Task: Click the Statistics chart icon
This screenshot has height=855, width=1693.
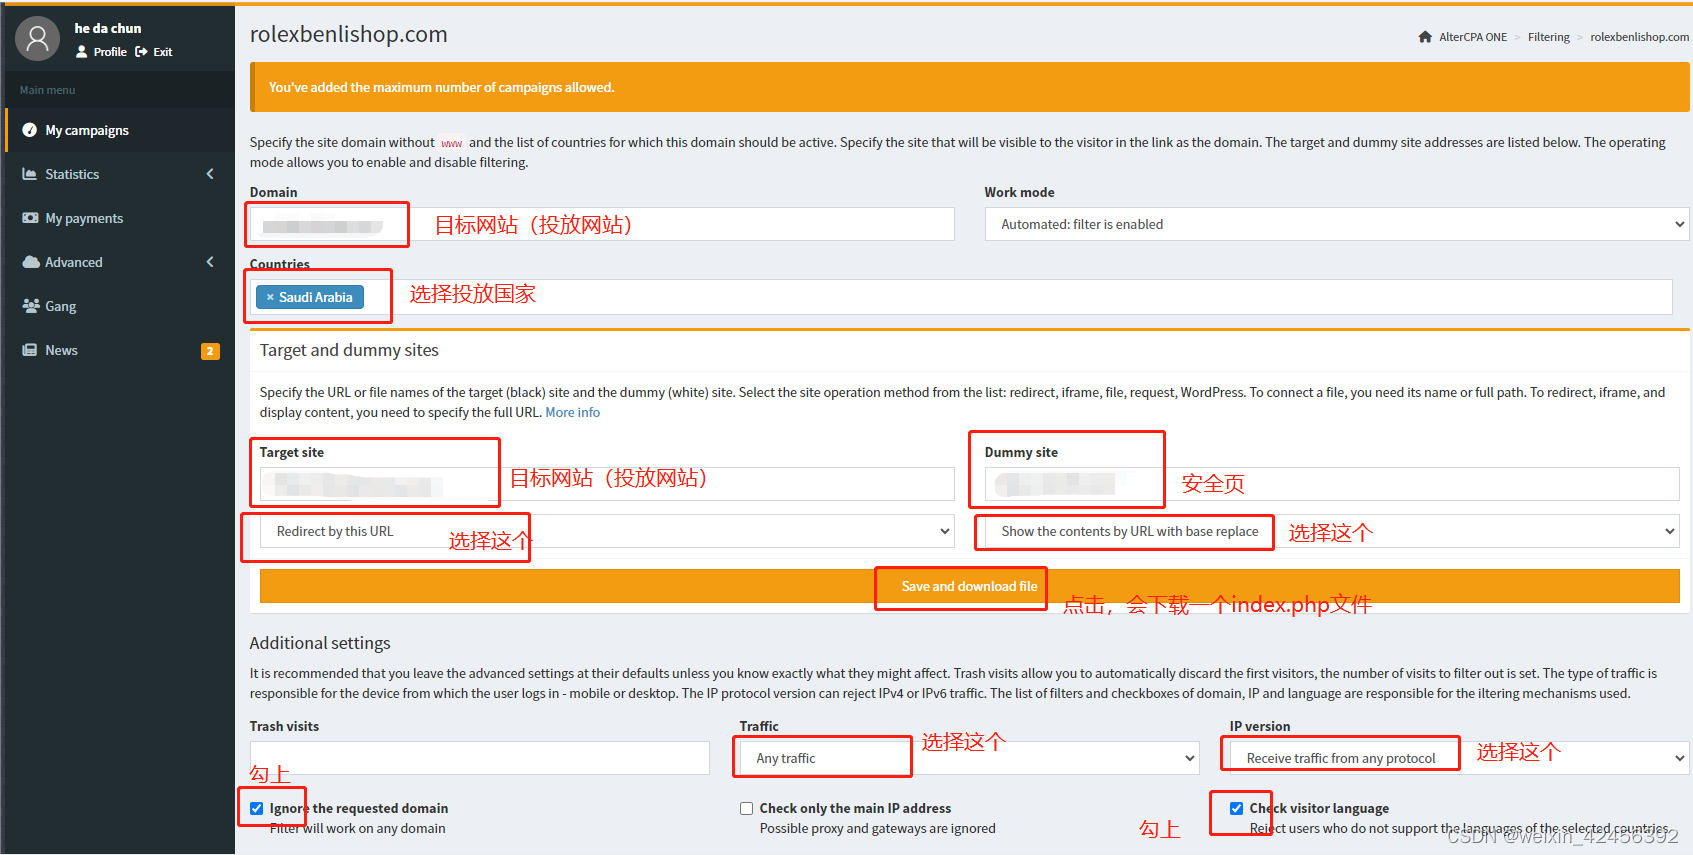Action: (x=30, y=174)
